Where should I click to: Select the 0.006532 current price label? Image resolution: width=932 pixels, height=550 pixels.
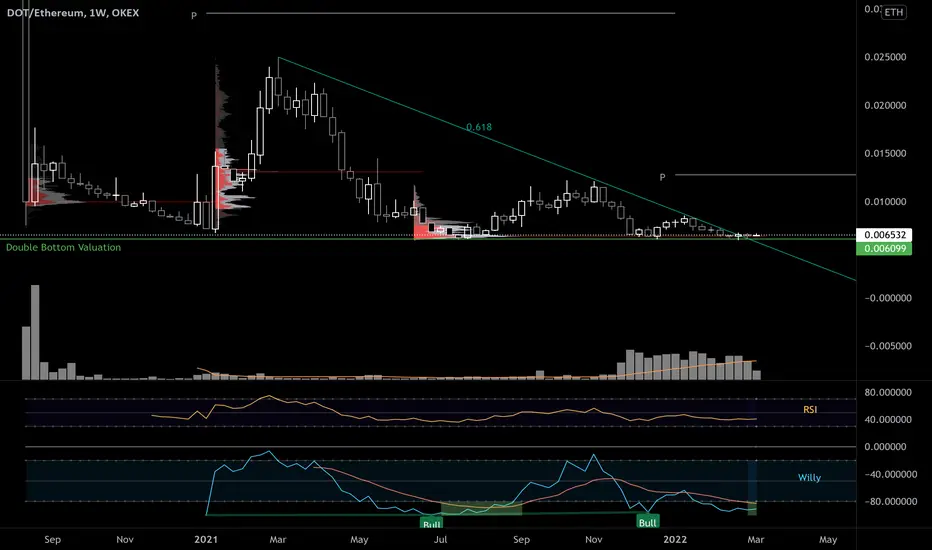pyautogui.click(x=883, y=234)
